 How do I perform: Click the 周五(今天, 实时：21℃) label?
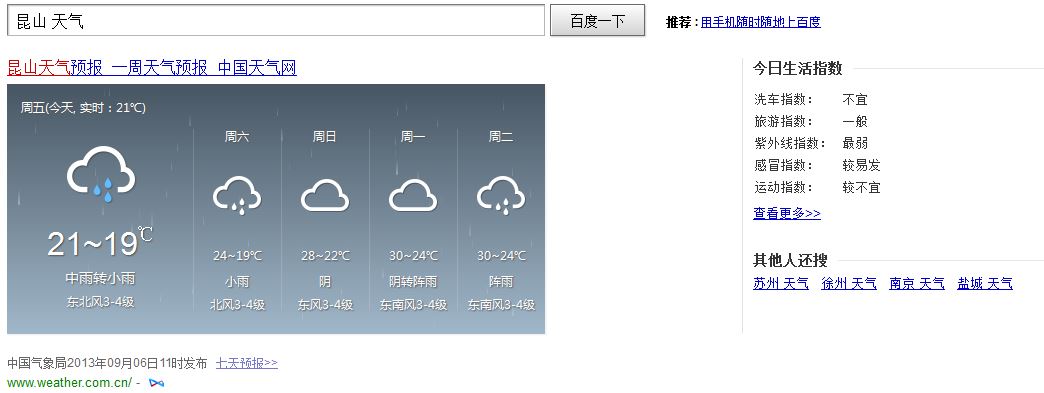[x=83, y=107]
